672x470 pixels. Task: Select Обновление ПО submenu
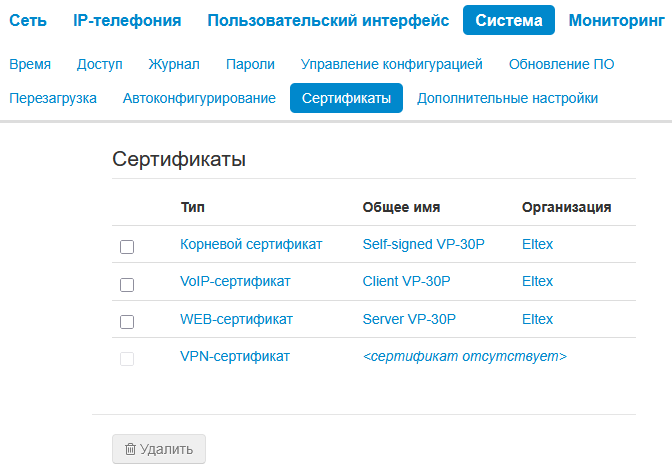pyautogui.click(x=561, y=64)
